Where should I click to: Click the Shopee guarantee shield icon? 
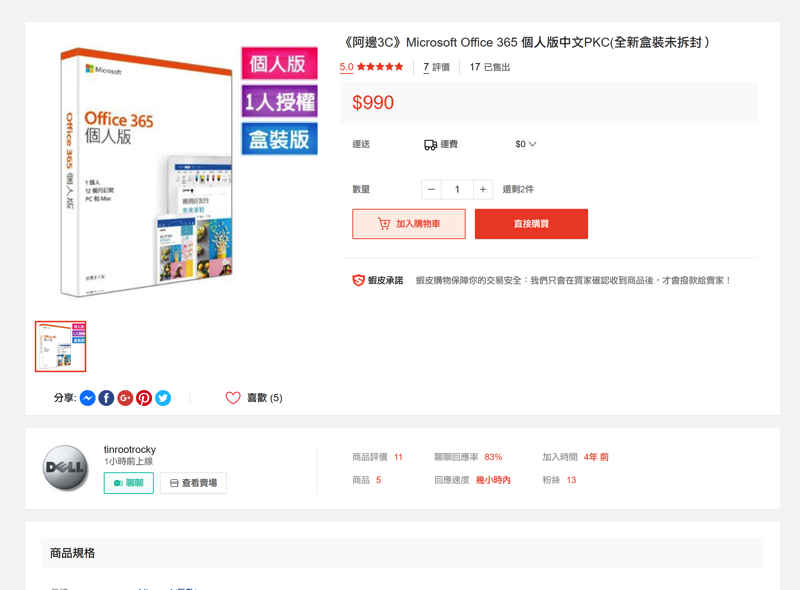click(x=359, y=281)
